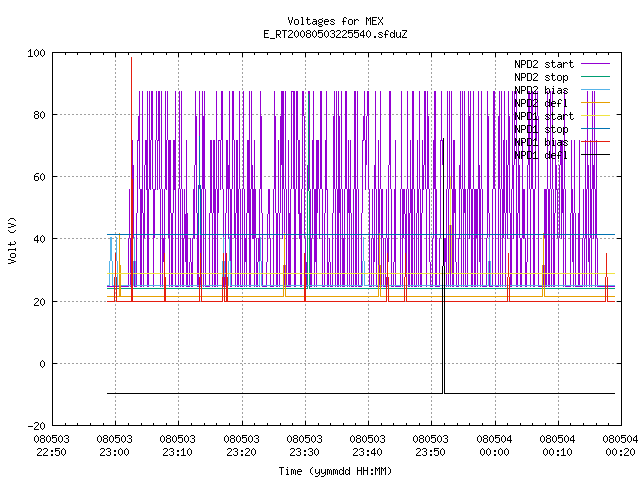The height and width of the screenshot is (480, 640).
Task: Click the blue line sample for NPD1 stop
Action: click(596, 129)
